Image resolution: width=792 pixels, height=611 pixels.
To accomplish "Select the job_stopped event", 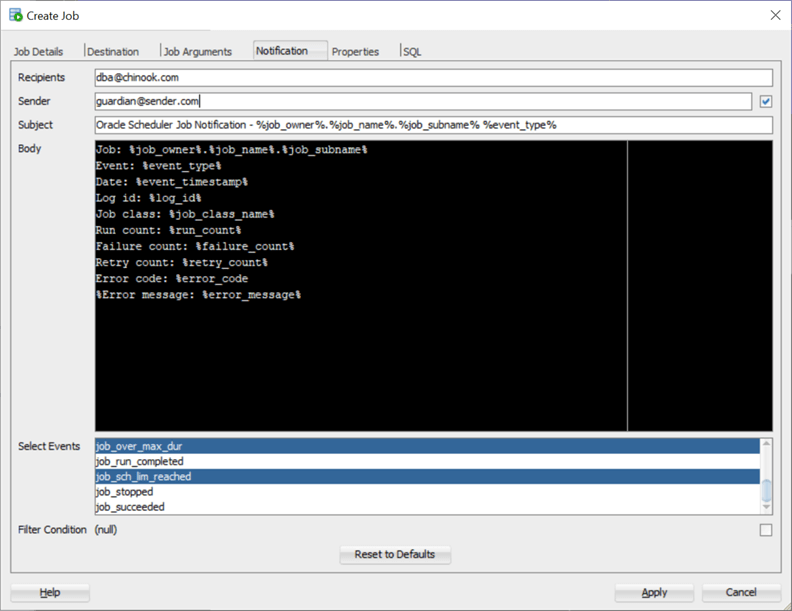I will click(x=427, y=491).
